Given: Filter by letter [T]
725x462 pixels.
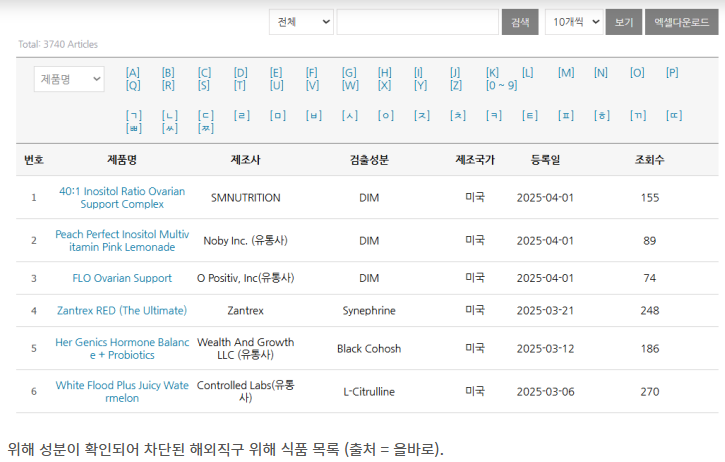Looking at the screenshot, I should tap(240, 86).
